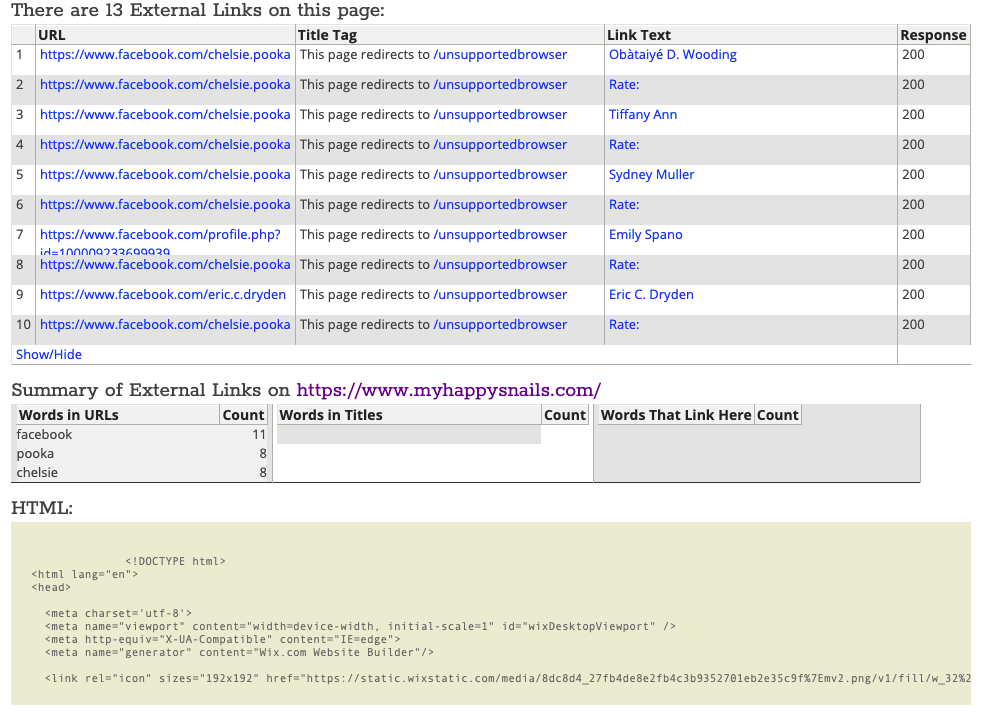Click the Rate: link in row 4
The image size is (983, 712).
tap(624, 145)
